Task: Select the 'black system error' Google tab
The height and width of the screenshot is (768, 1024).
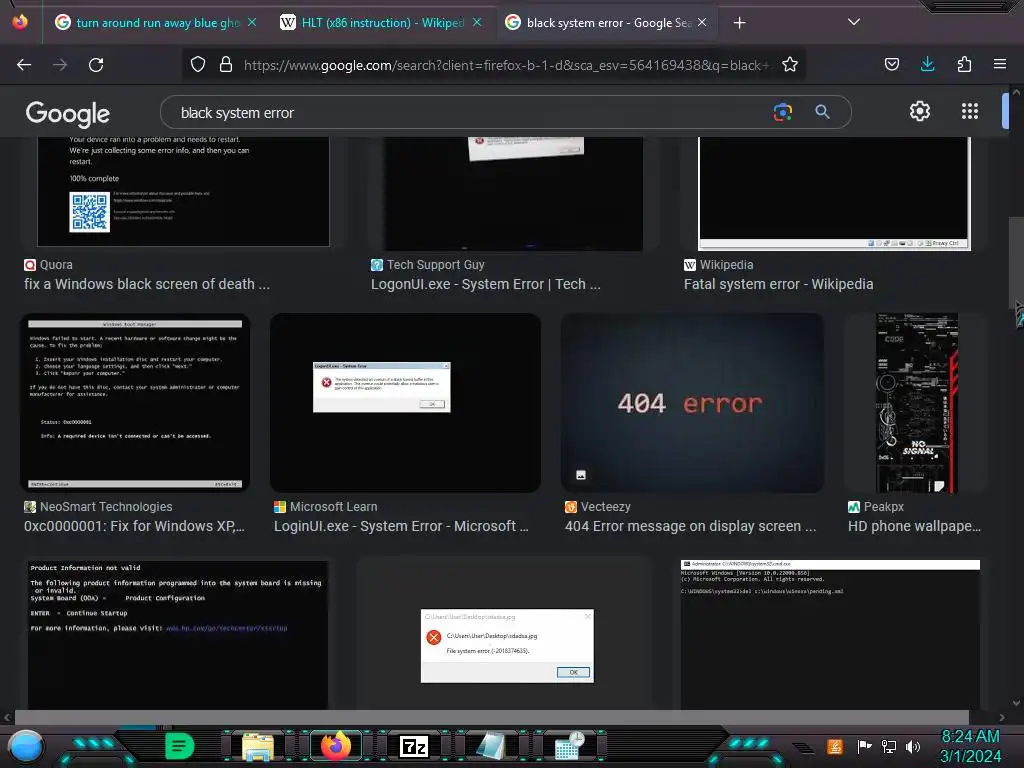Action: [x=606, y=23]
